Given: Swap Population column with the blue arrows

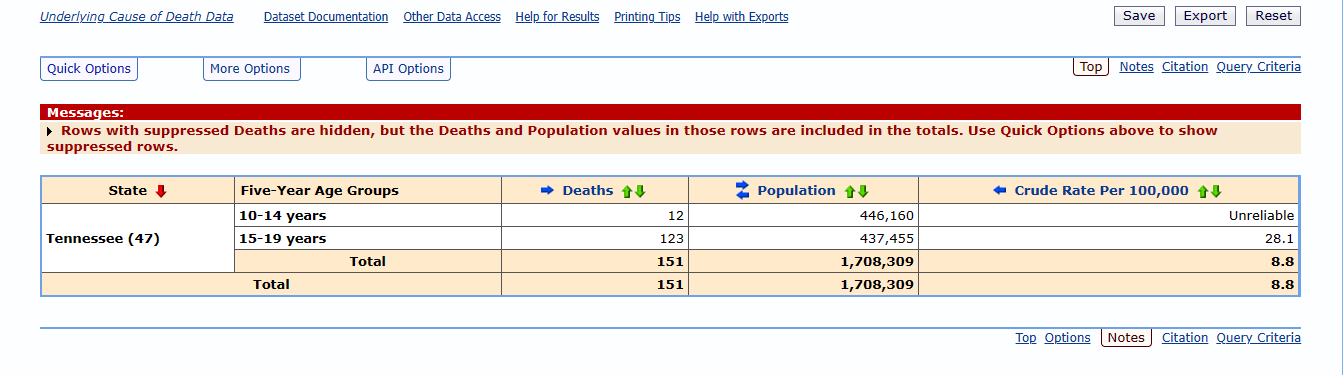Looking at the screenshot, I should (x=742, y=190).
